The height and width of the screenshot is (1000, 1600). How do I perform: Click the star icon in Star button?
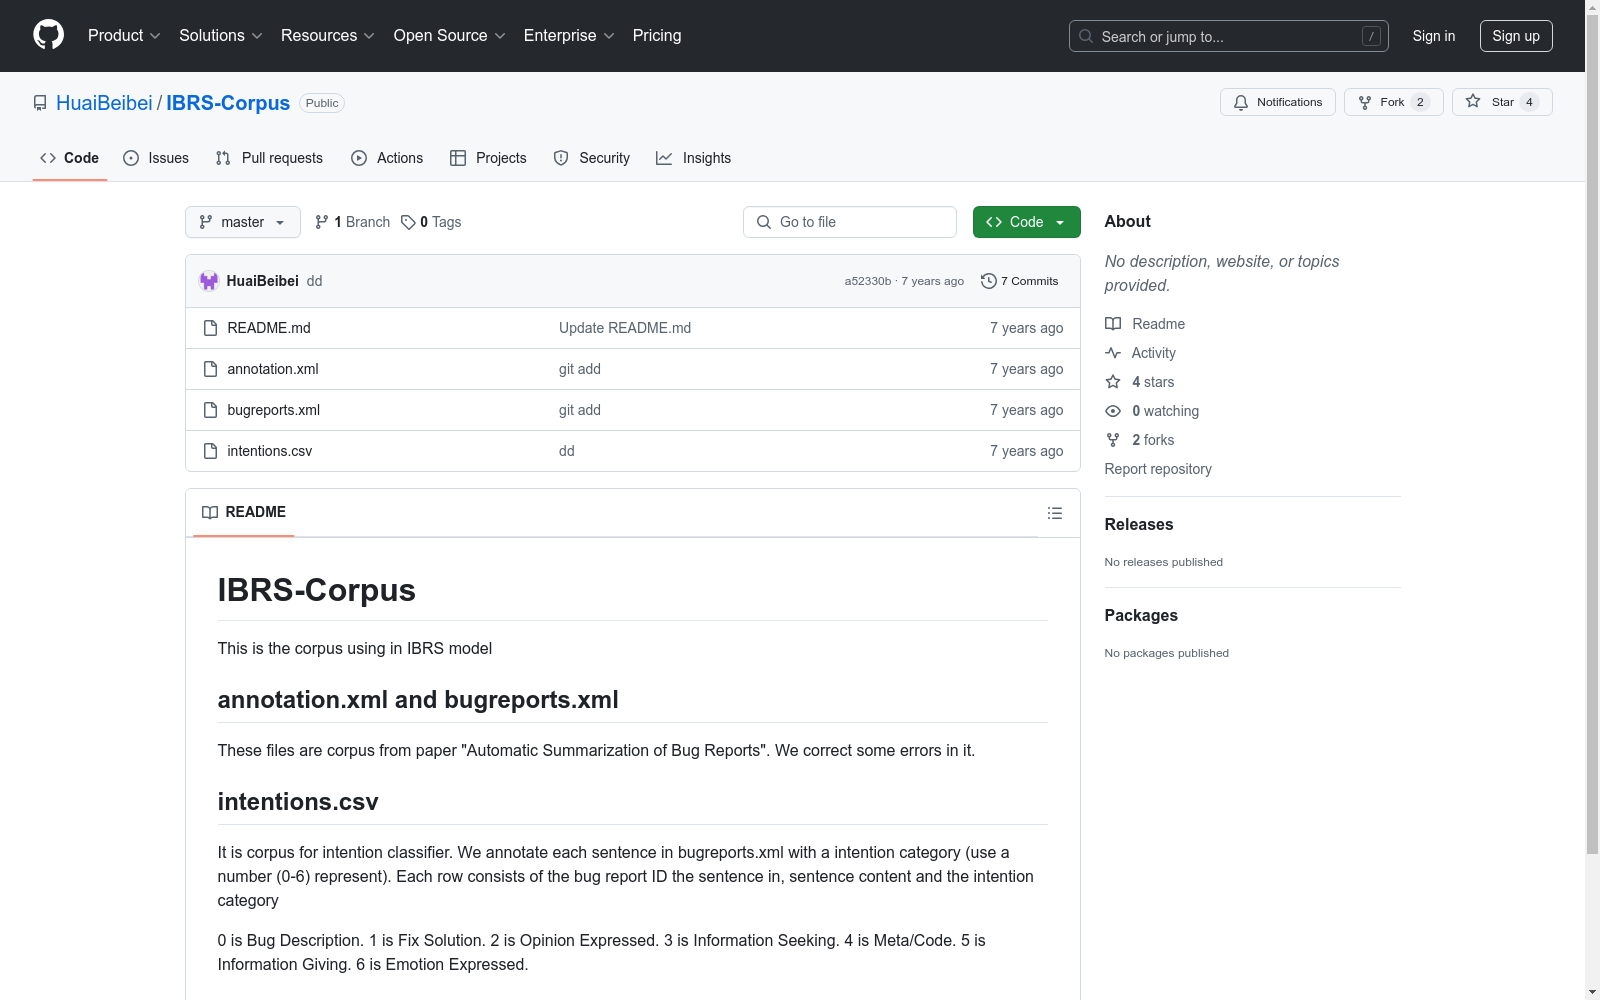[x=1473, y=101]
